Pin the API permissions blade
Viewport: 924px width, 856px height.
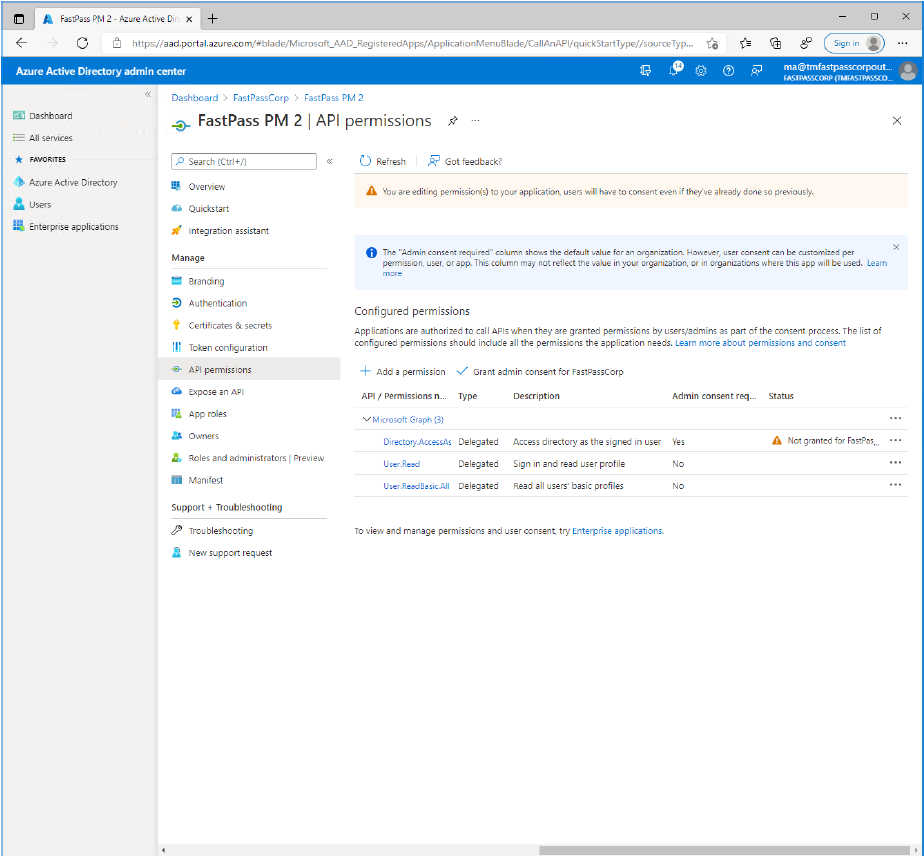(452, 121)
